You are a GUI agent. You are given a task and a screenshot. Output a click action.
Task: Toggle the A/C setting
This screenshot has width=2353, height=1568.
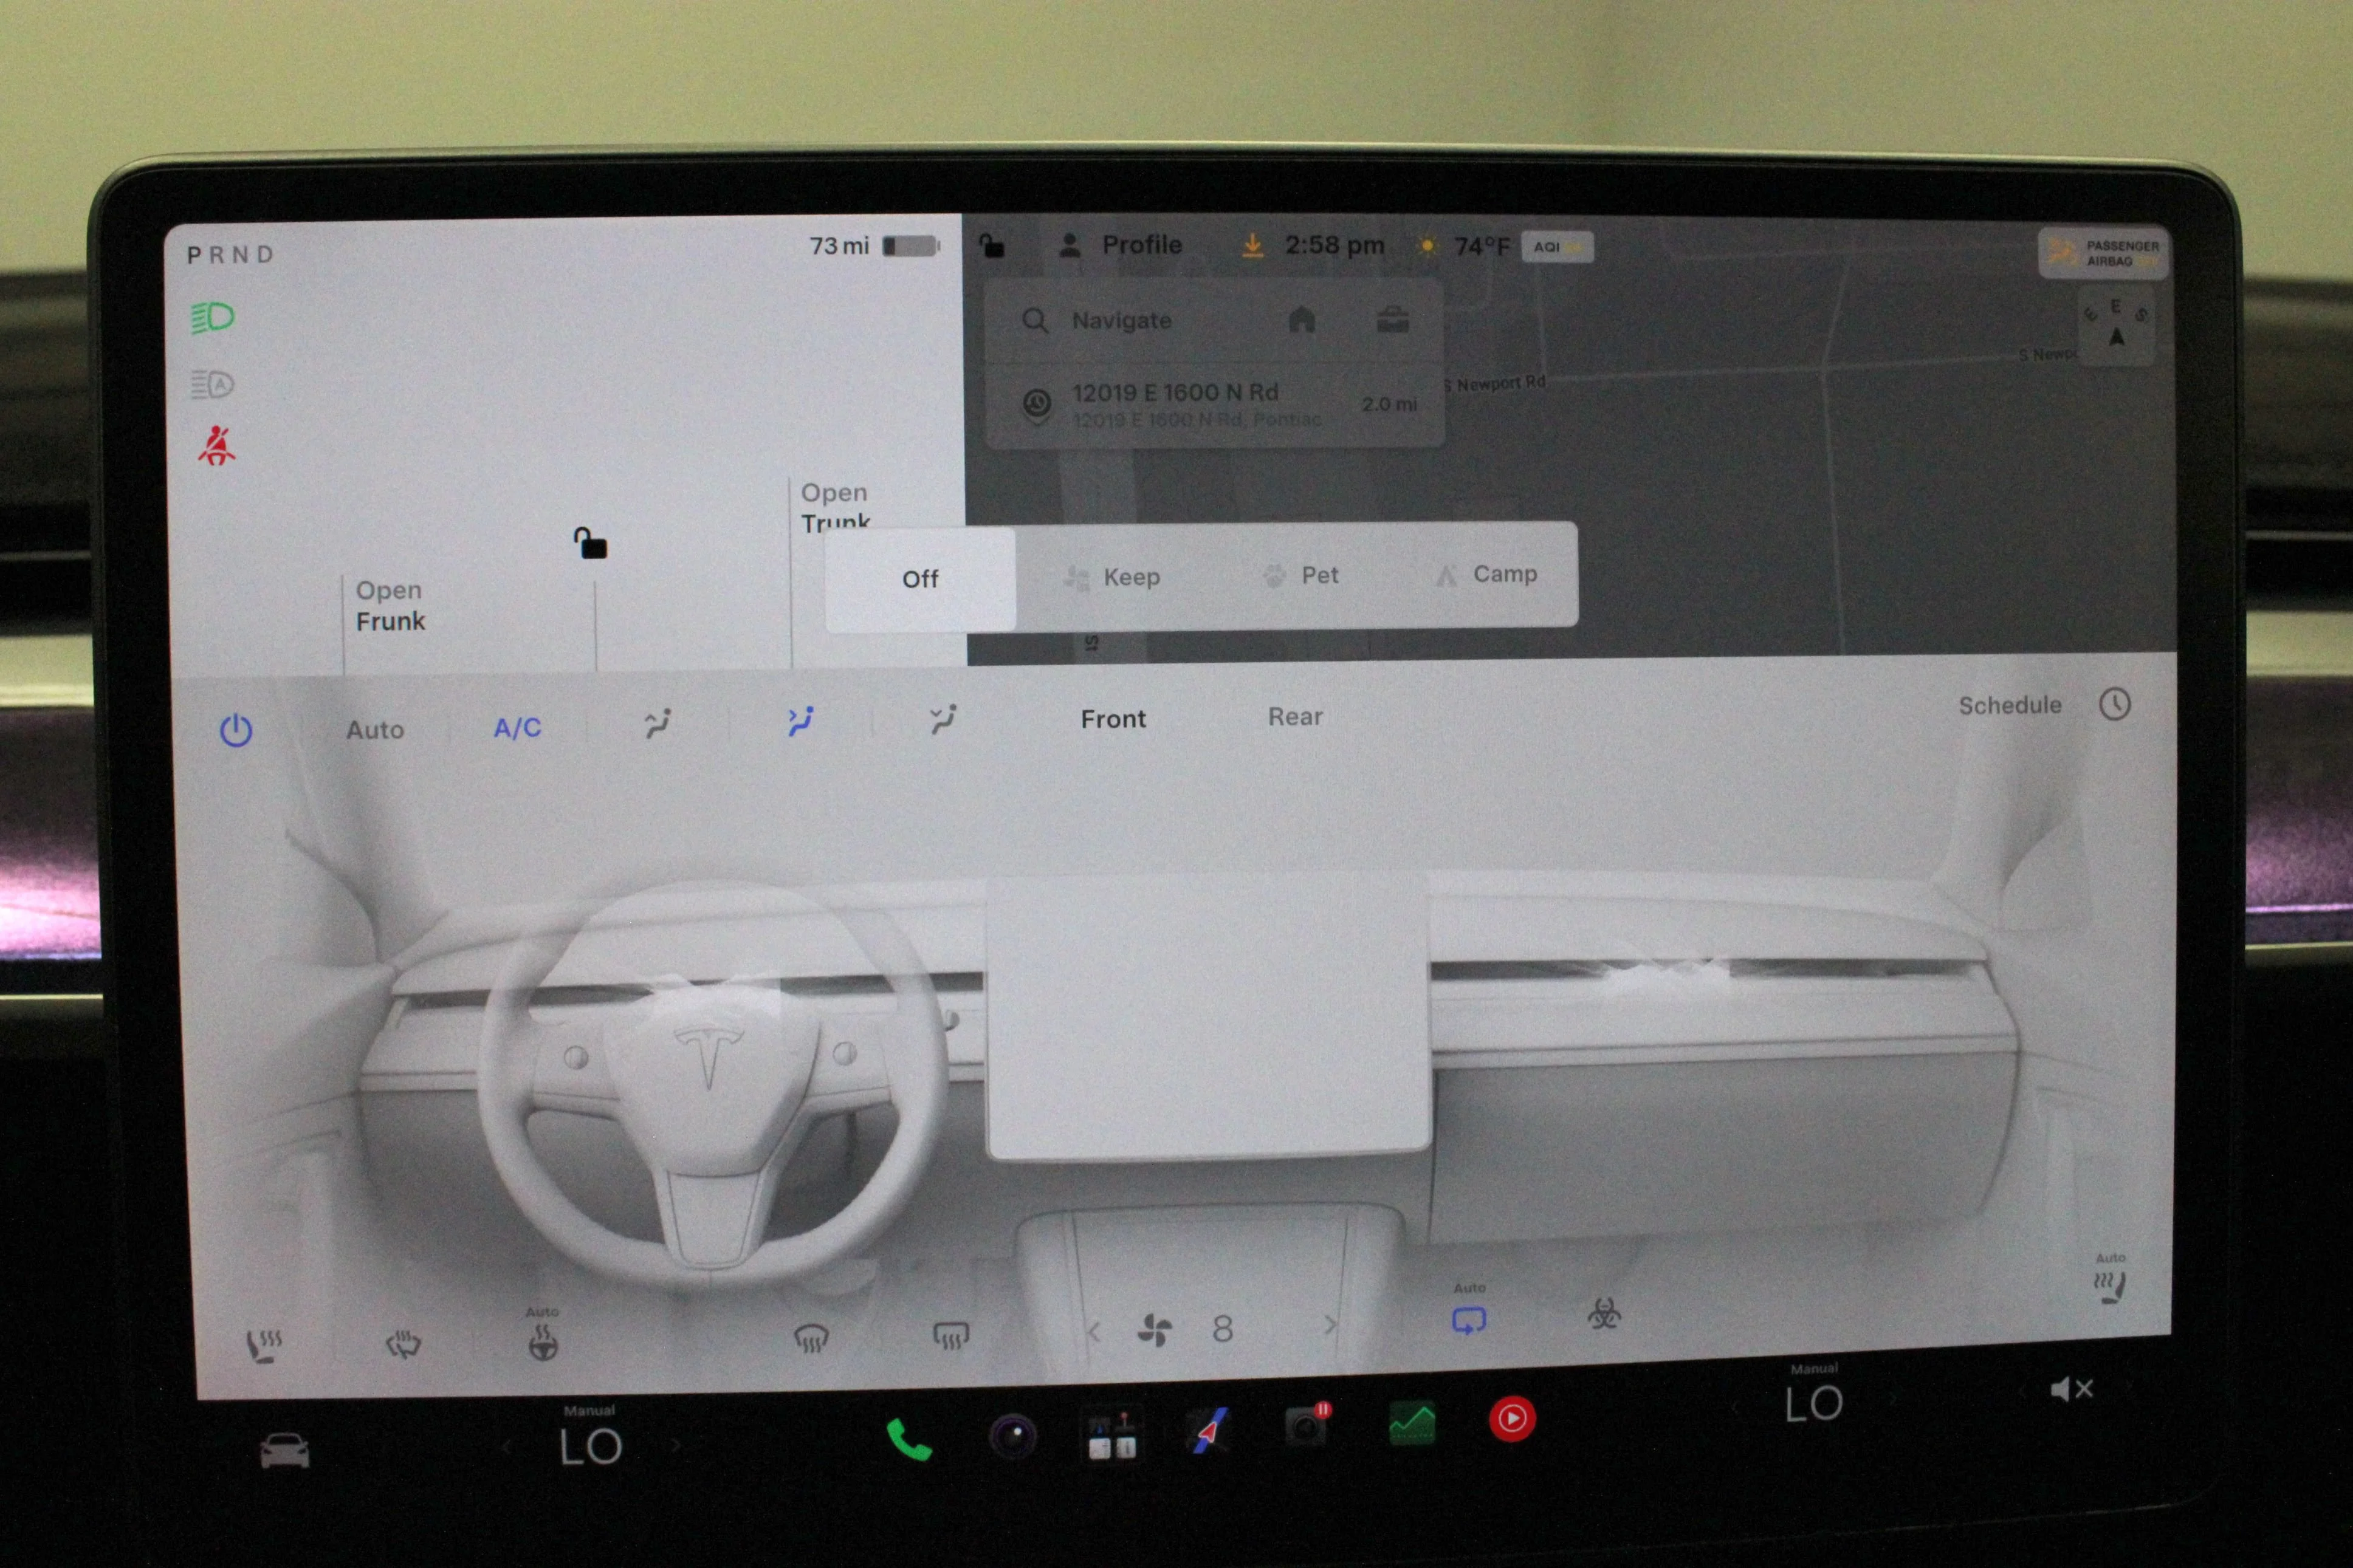pyautogui.click(x=518, y=728)
